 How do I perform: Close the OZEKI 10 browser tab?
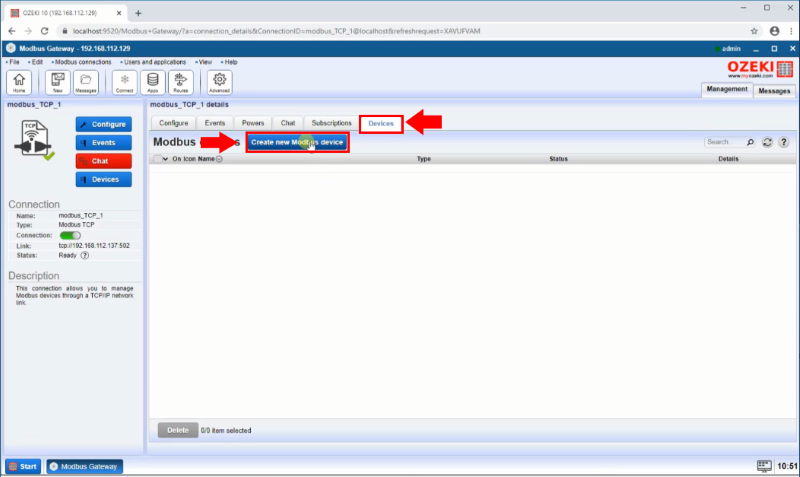click(119, 13)
